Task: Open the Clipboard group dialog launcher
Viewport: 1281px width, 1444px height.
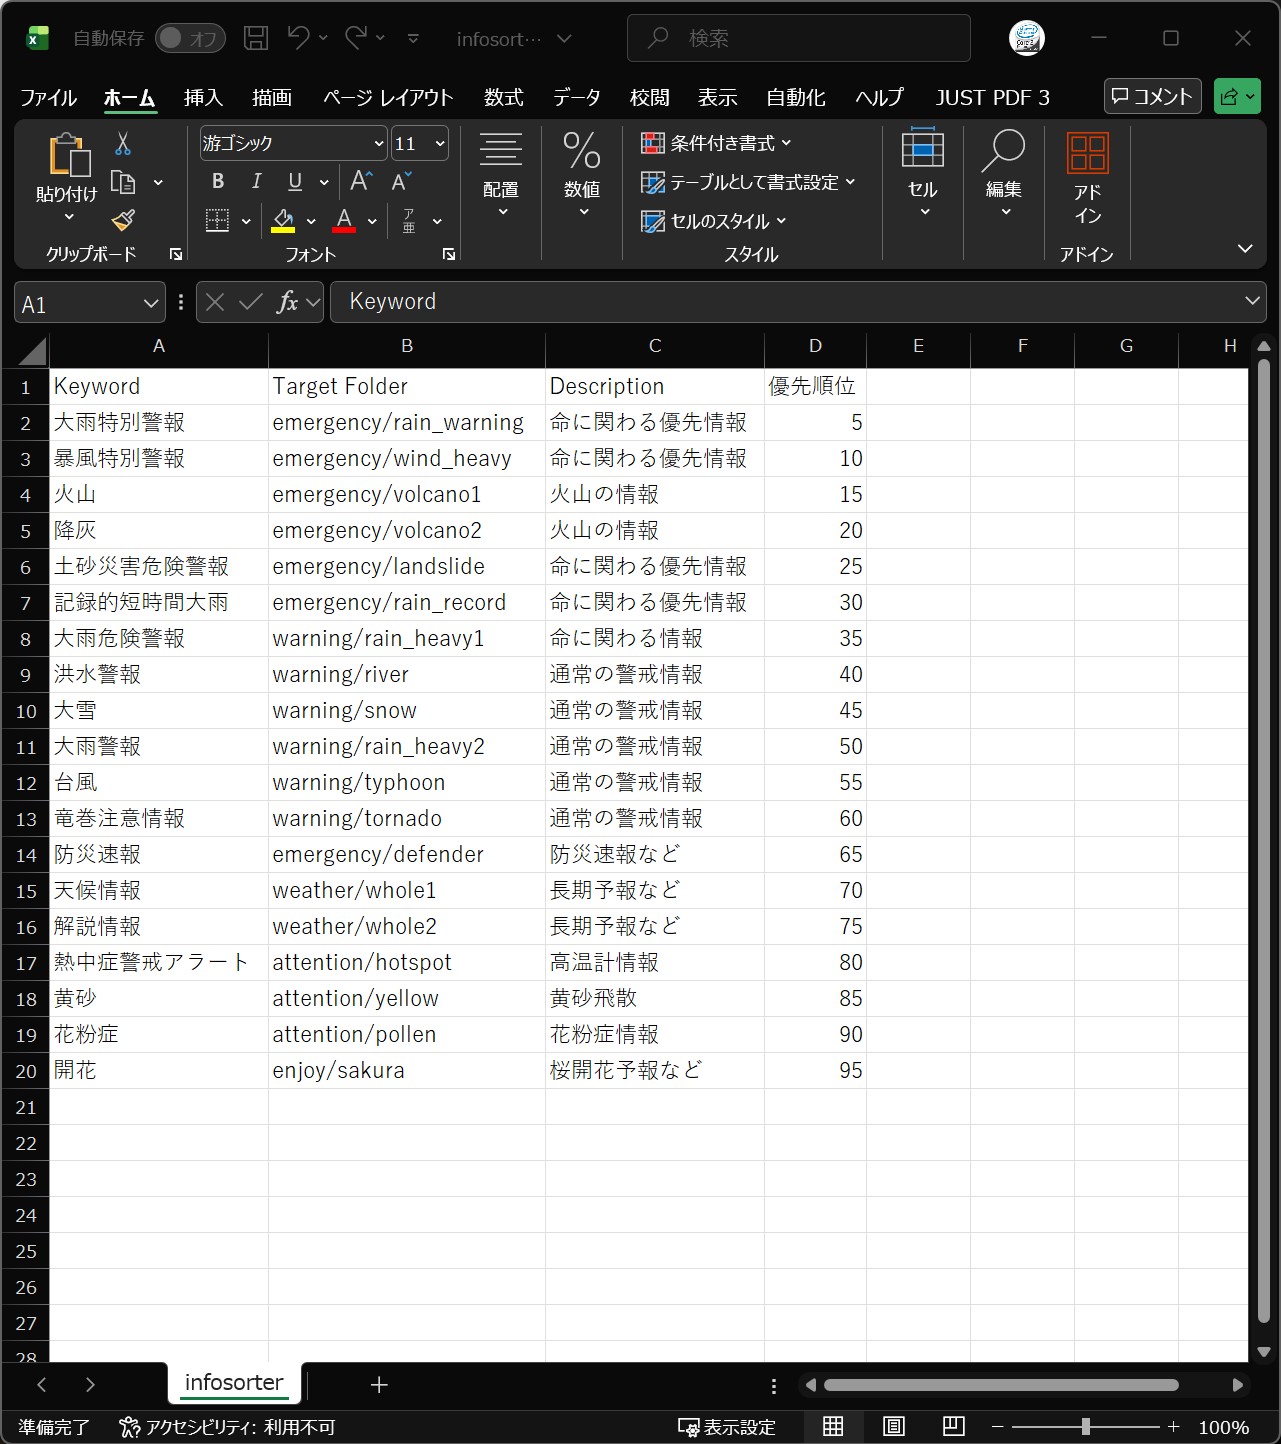Action: pyautogui.click(x=176, y=254)
